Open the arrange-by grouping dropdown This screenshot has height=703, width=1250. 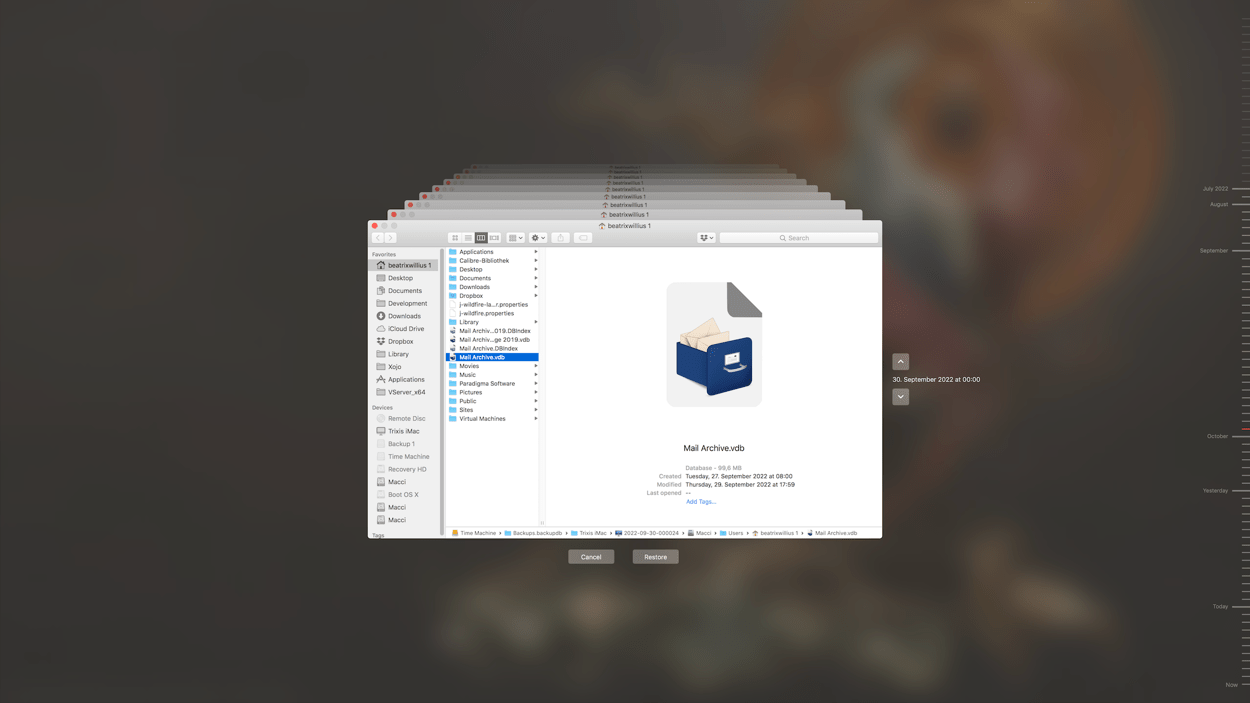click(515, 238)
